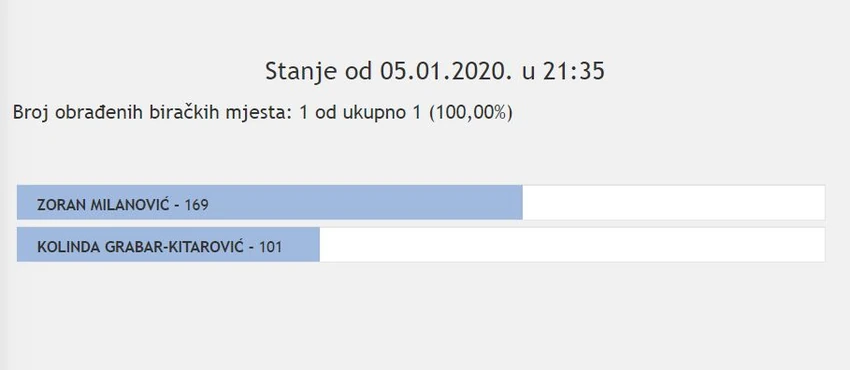Click the "1 od ukupno 1" count
Screen dimensions: 850x370
pos(360,113)
